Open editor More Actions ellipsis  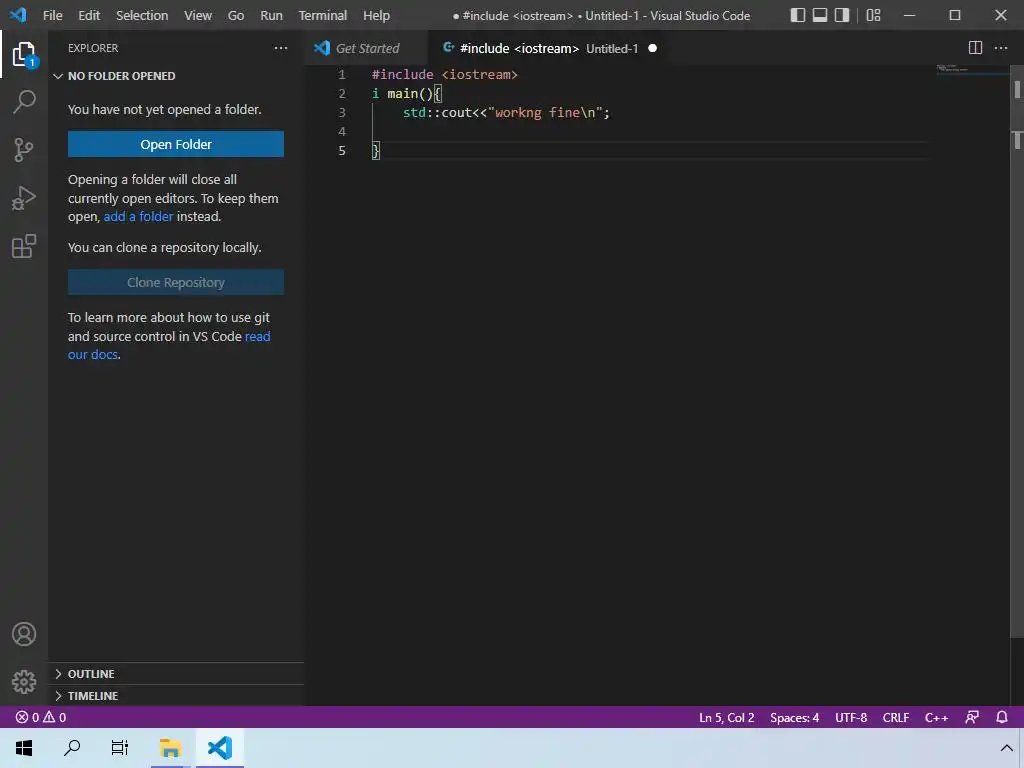click(1000, 48)
